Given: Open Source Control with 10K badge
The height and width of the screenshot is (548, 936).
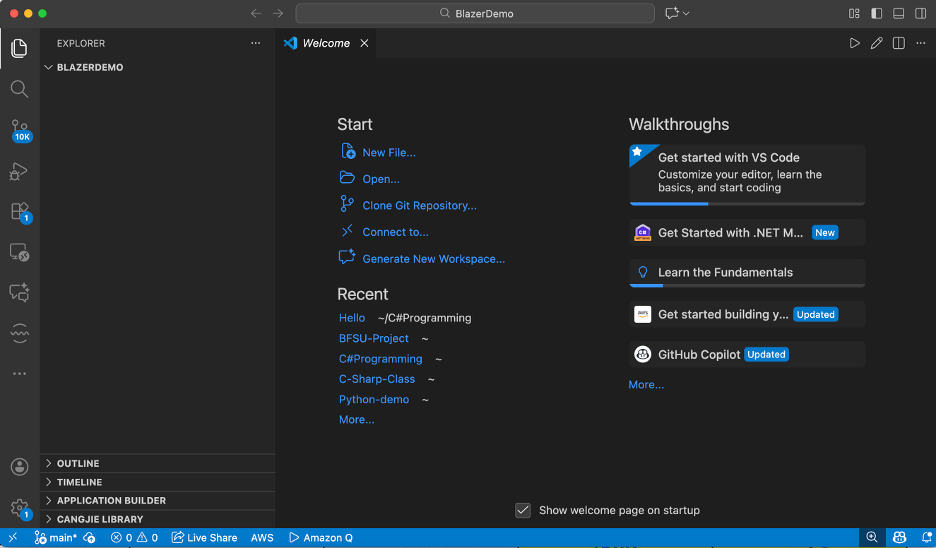Looking at the screenshot, I should point(20,130).
